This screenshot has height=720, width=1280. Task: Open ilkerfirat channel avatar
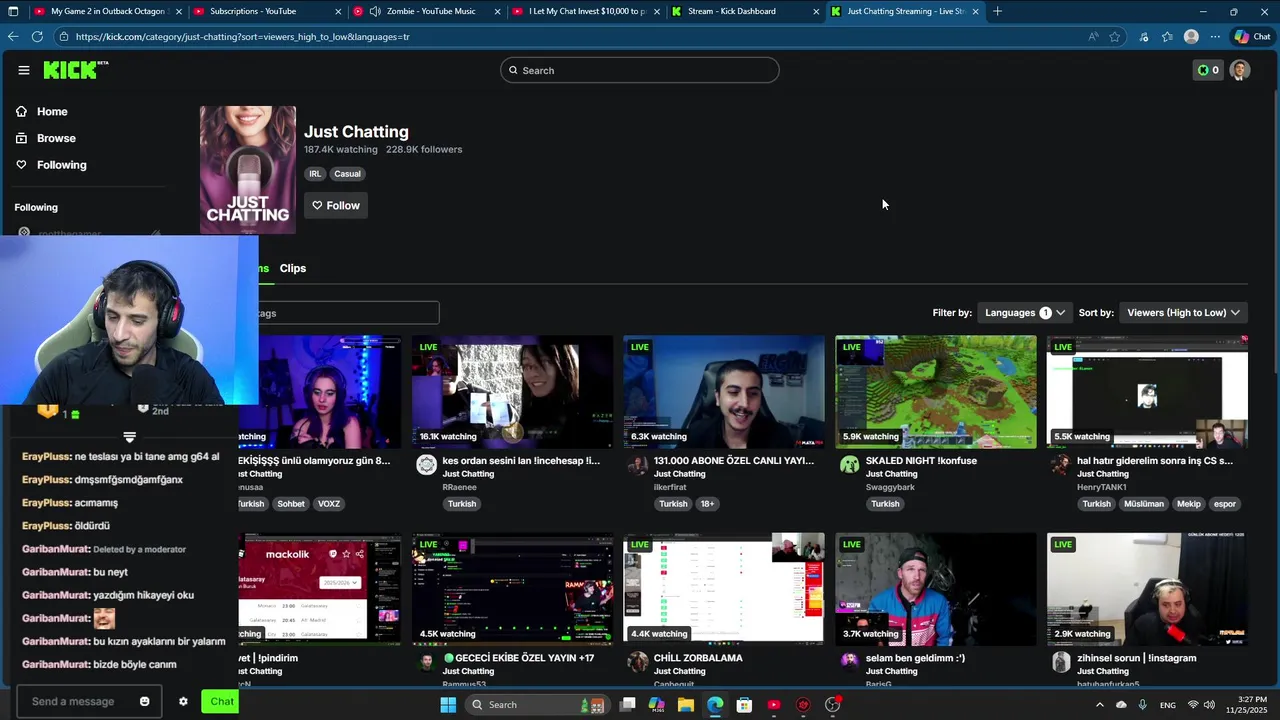point(638,465)
